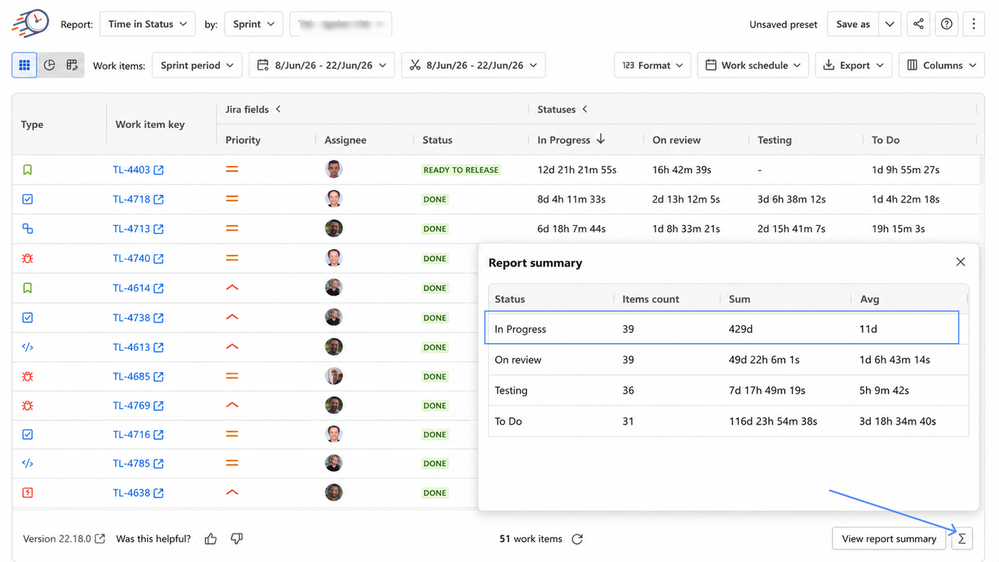Close the Report summary panel
Image resolution: width=999 pixels, height=562 pixels.
point(960,262)
